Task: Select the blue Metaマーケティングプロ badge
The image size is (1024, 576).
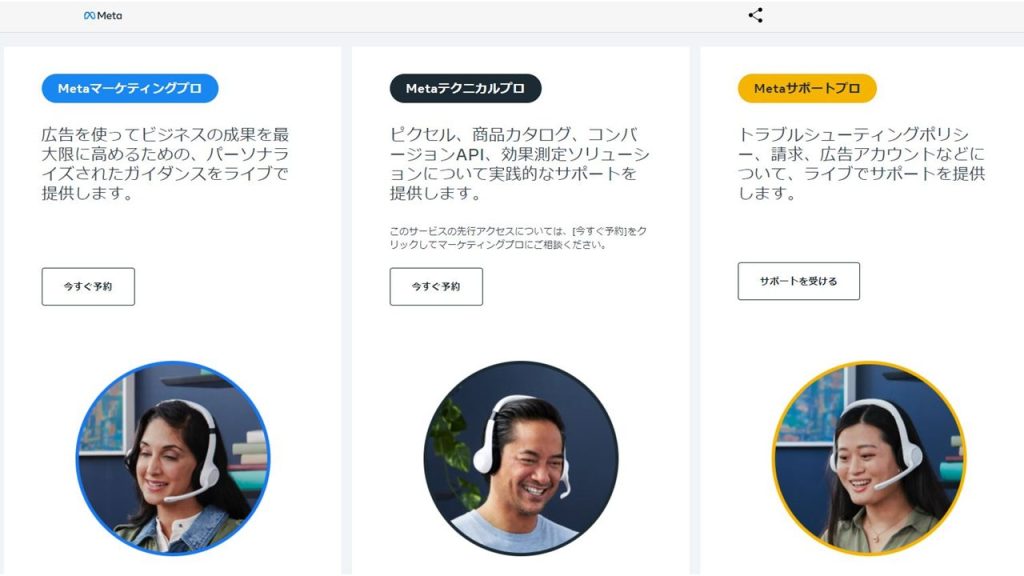Action: pyautogui.click(x=130, y=88)
